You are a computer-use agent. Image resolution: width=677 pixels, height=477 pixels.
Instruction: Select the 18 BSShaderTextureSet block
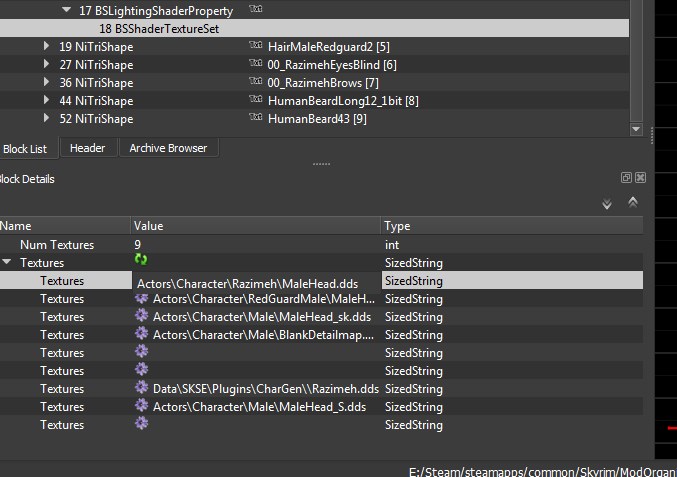[x=314, y=28]
